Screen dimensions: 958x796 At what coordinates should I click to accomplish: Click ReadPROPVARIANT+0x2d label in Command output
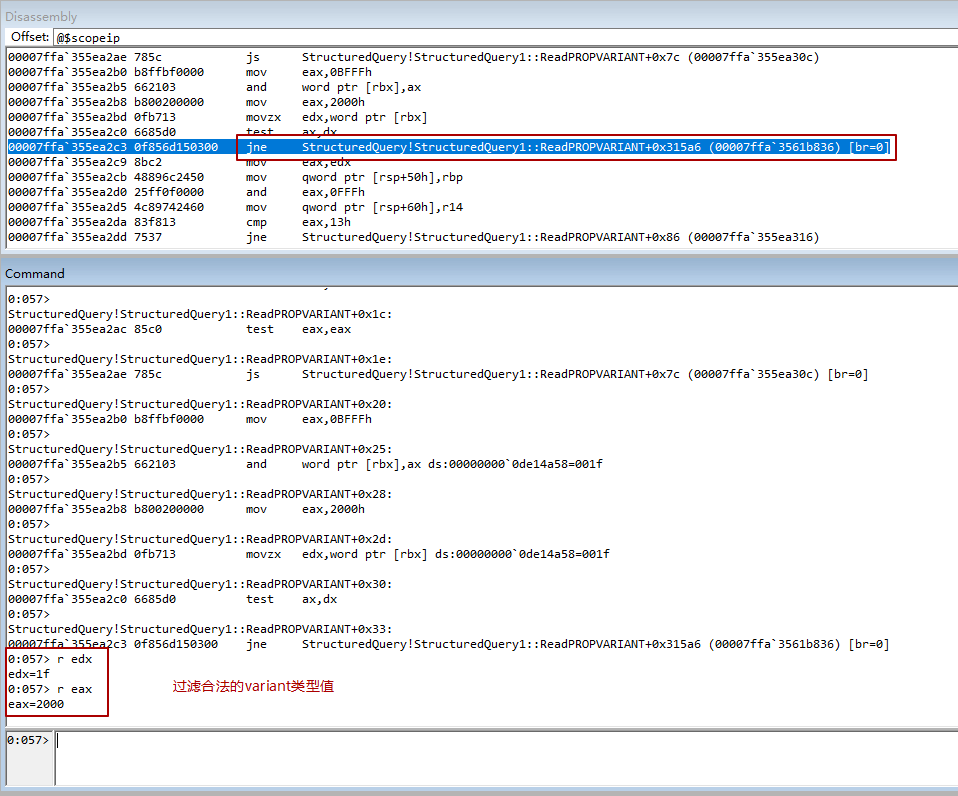click(200, 539)
